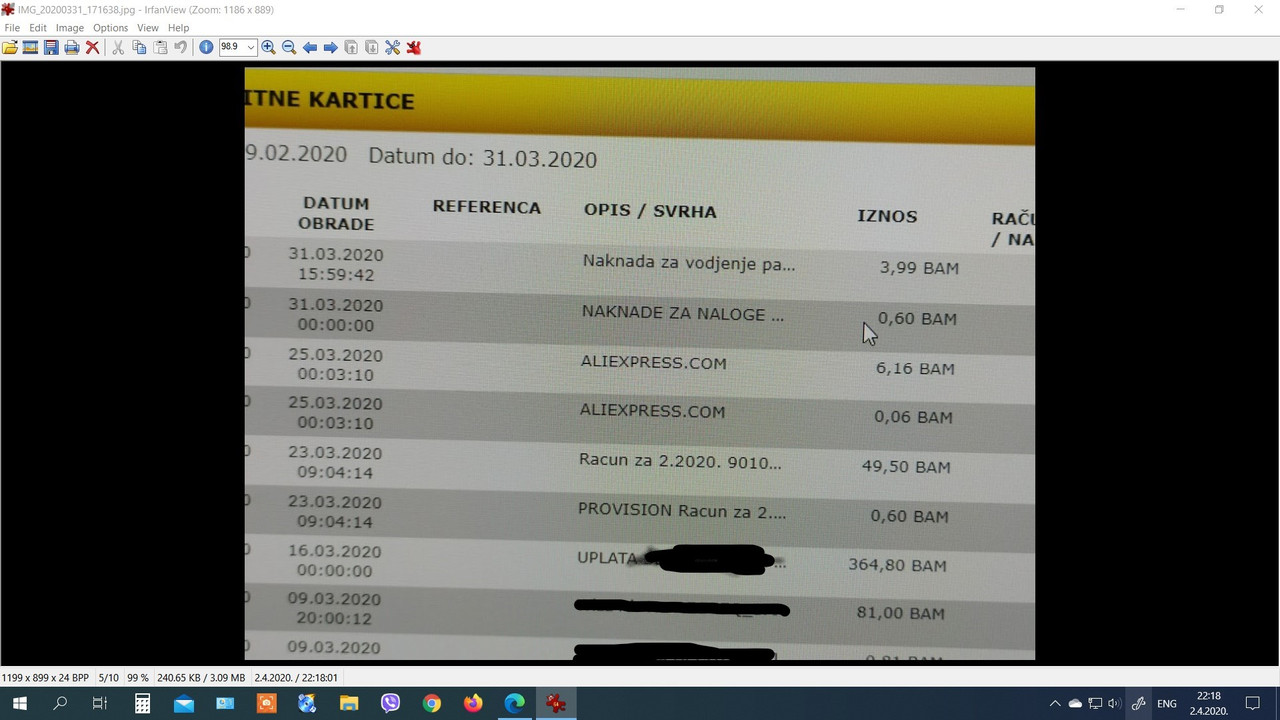Open the Edit menu
Screen dimensions: 1280x720
(x=38, y=28)
